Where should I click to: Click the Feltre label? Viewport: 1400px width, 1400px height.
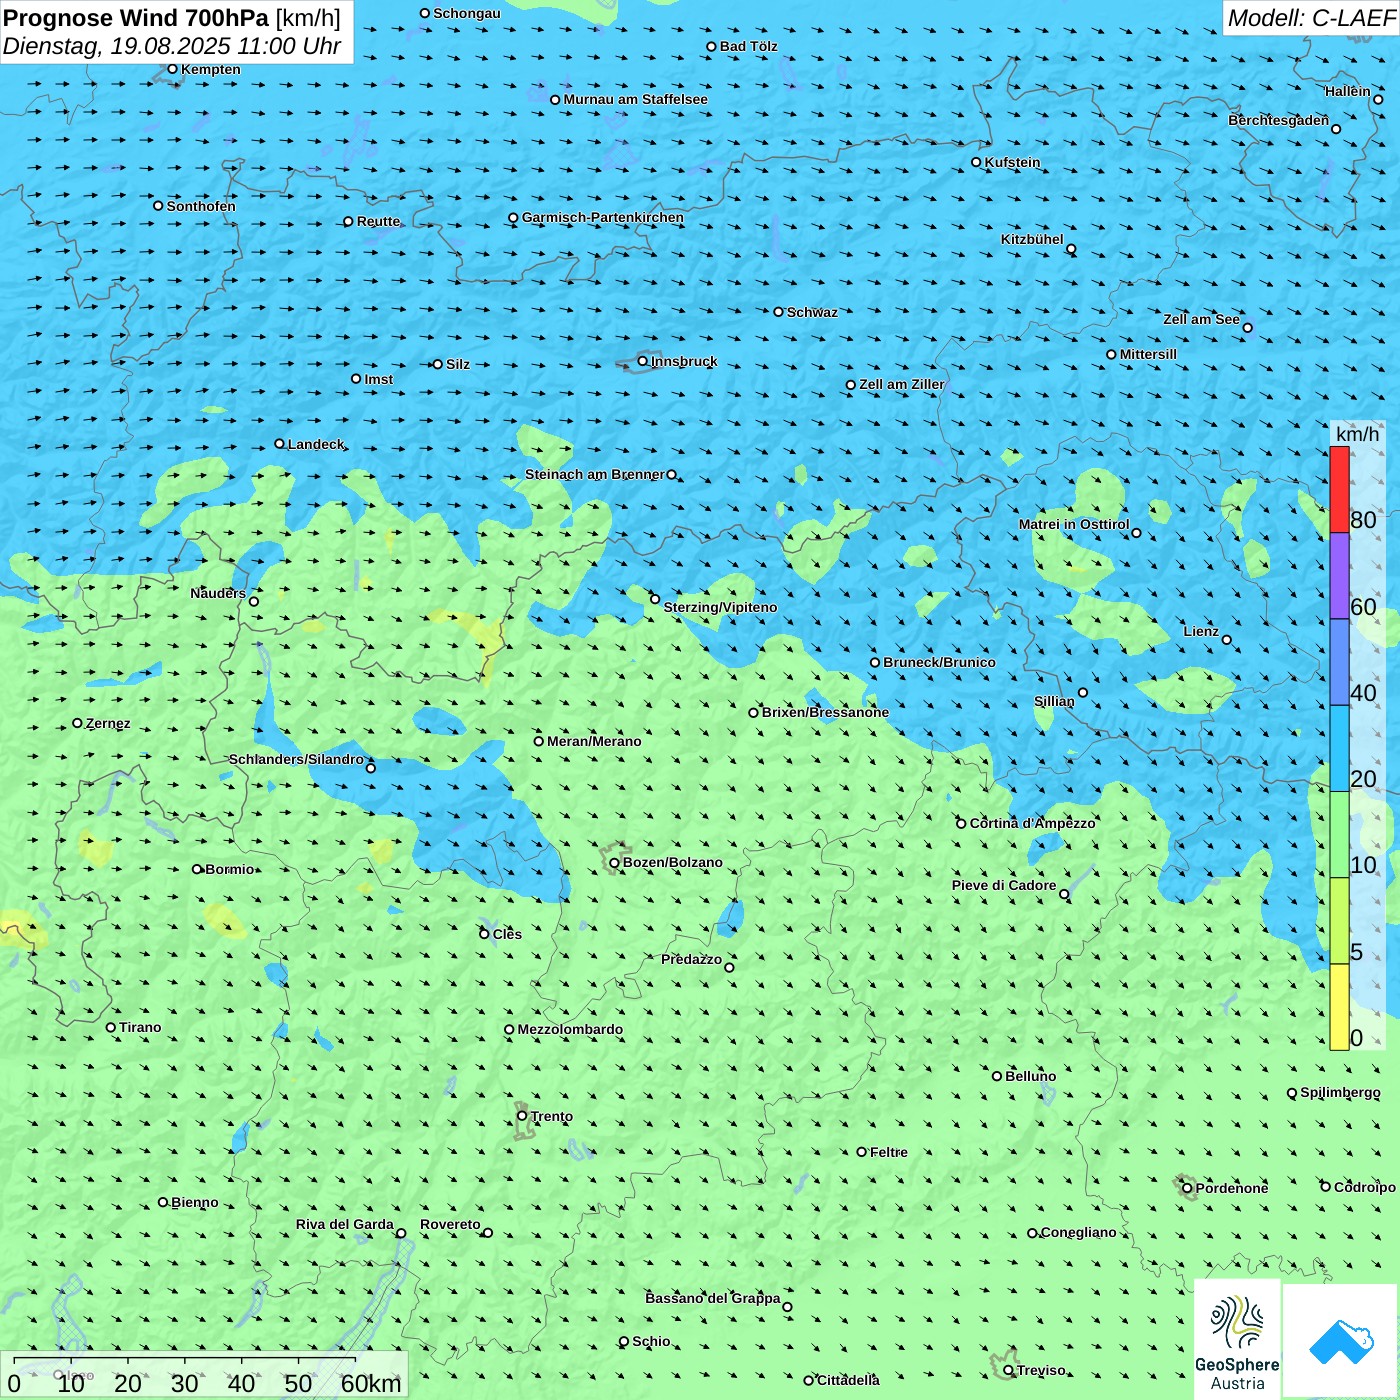click(889, 1152)
